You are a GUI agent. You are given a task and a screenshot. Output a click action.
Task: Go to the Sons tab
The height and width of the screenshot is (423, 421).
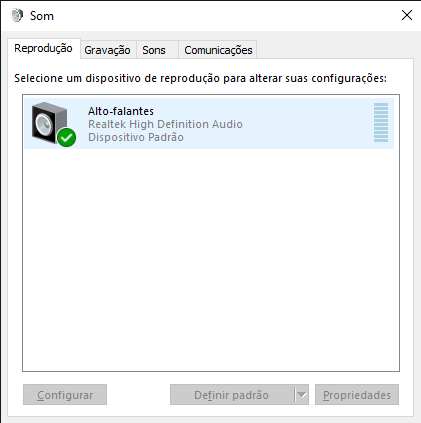154,50
